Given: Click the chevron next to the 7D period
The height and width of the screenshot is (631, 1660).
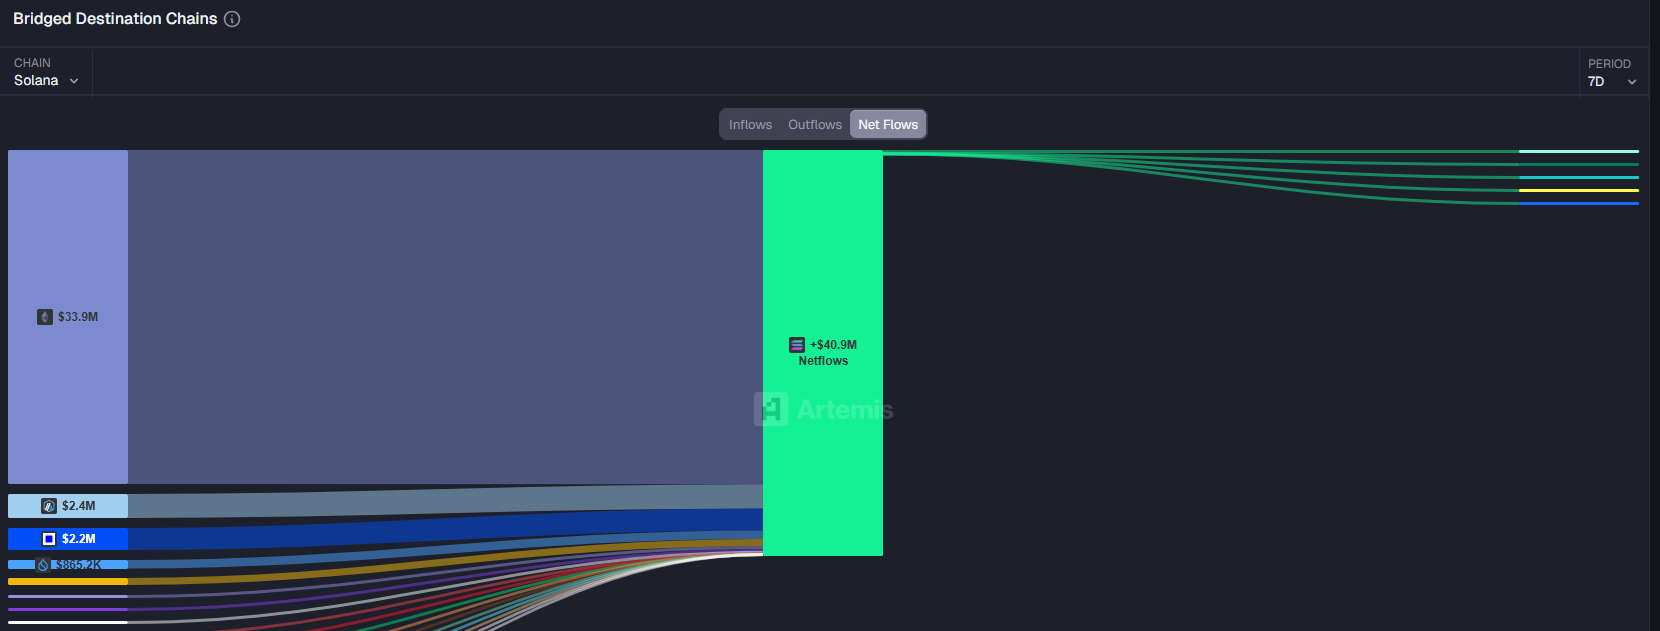Looking at the screenshot, I should 1632,82.
